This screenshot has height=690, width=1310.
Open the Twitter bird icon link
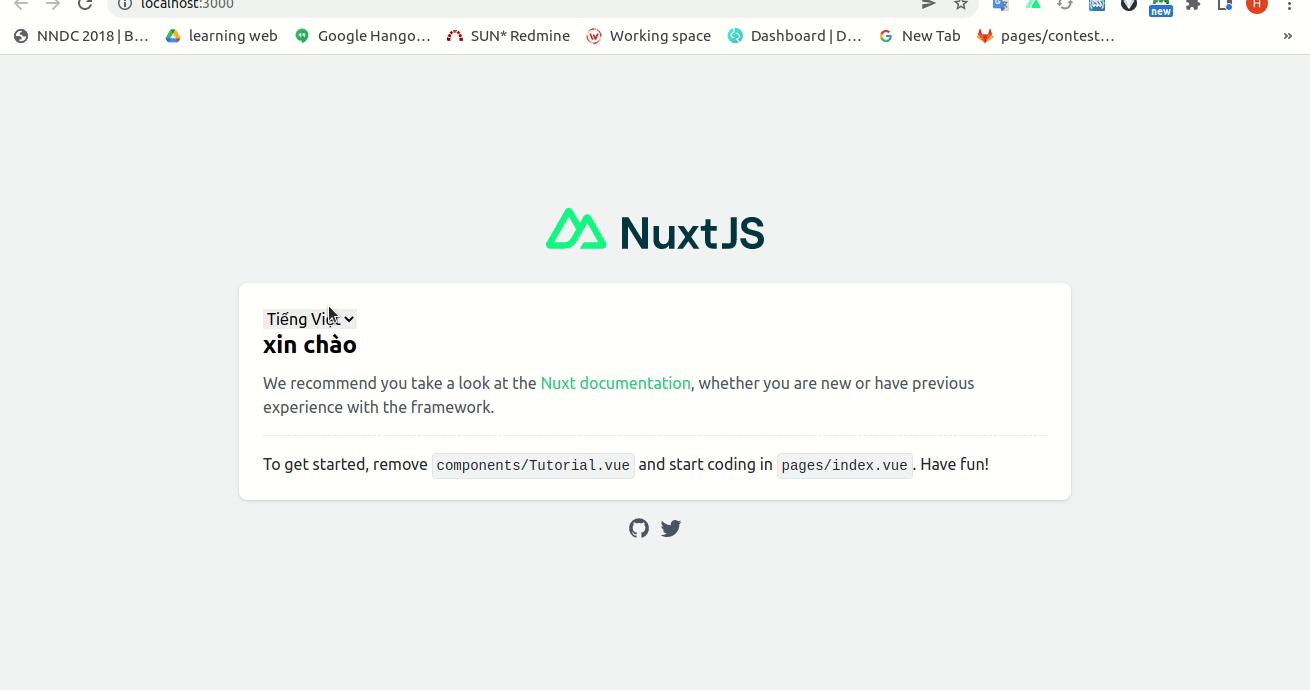point(671,528)
